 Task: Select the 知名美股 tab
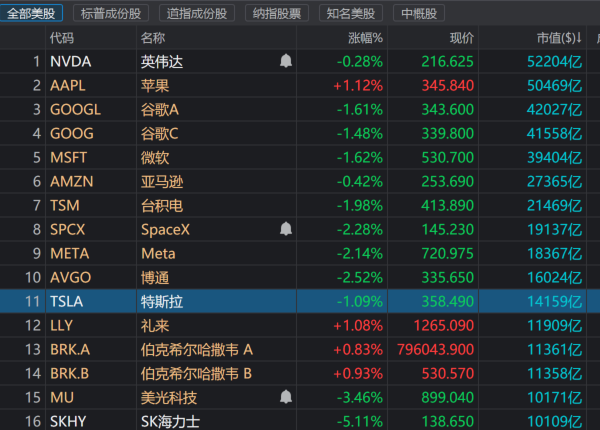coord(351,13)
